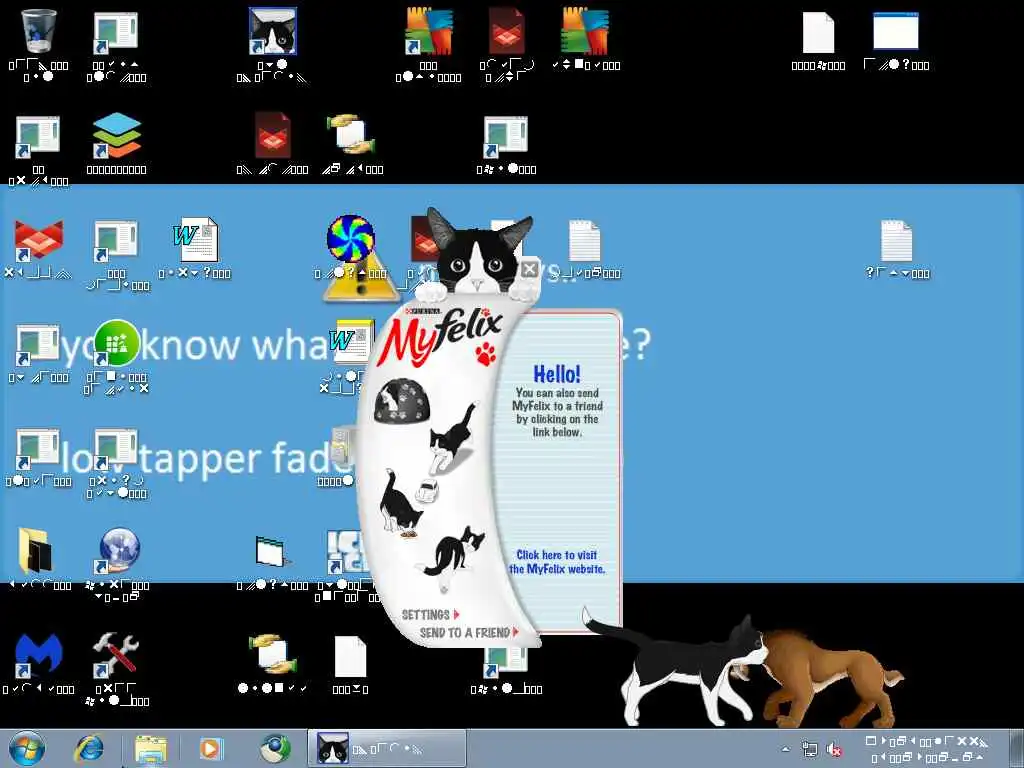Open the Recycle Bin on the desktop
1024x768 pixels.
click(x=39, y=31)
